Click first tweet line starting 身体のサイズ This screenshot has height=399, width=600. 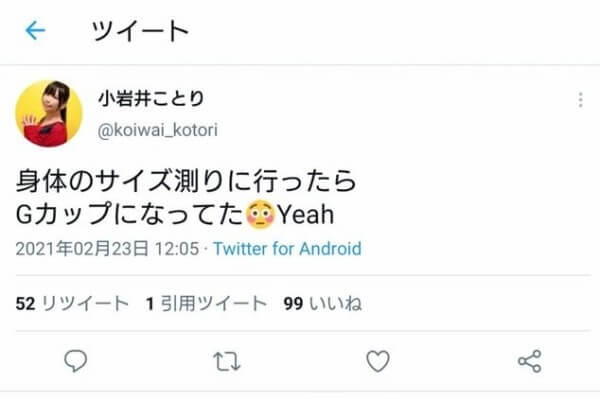click(186, 181)
